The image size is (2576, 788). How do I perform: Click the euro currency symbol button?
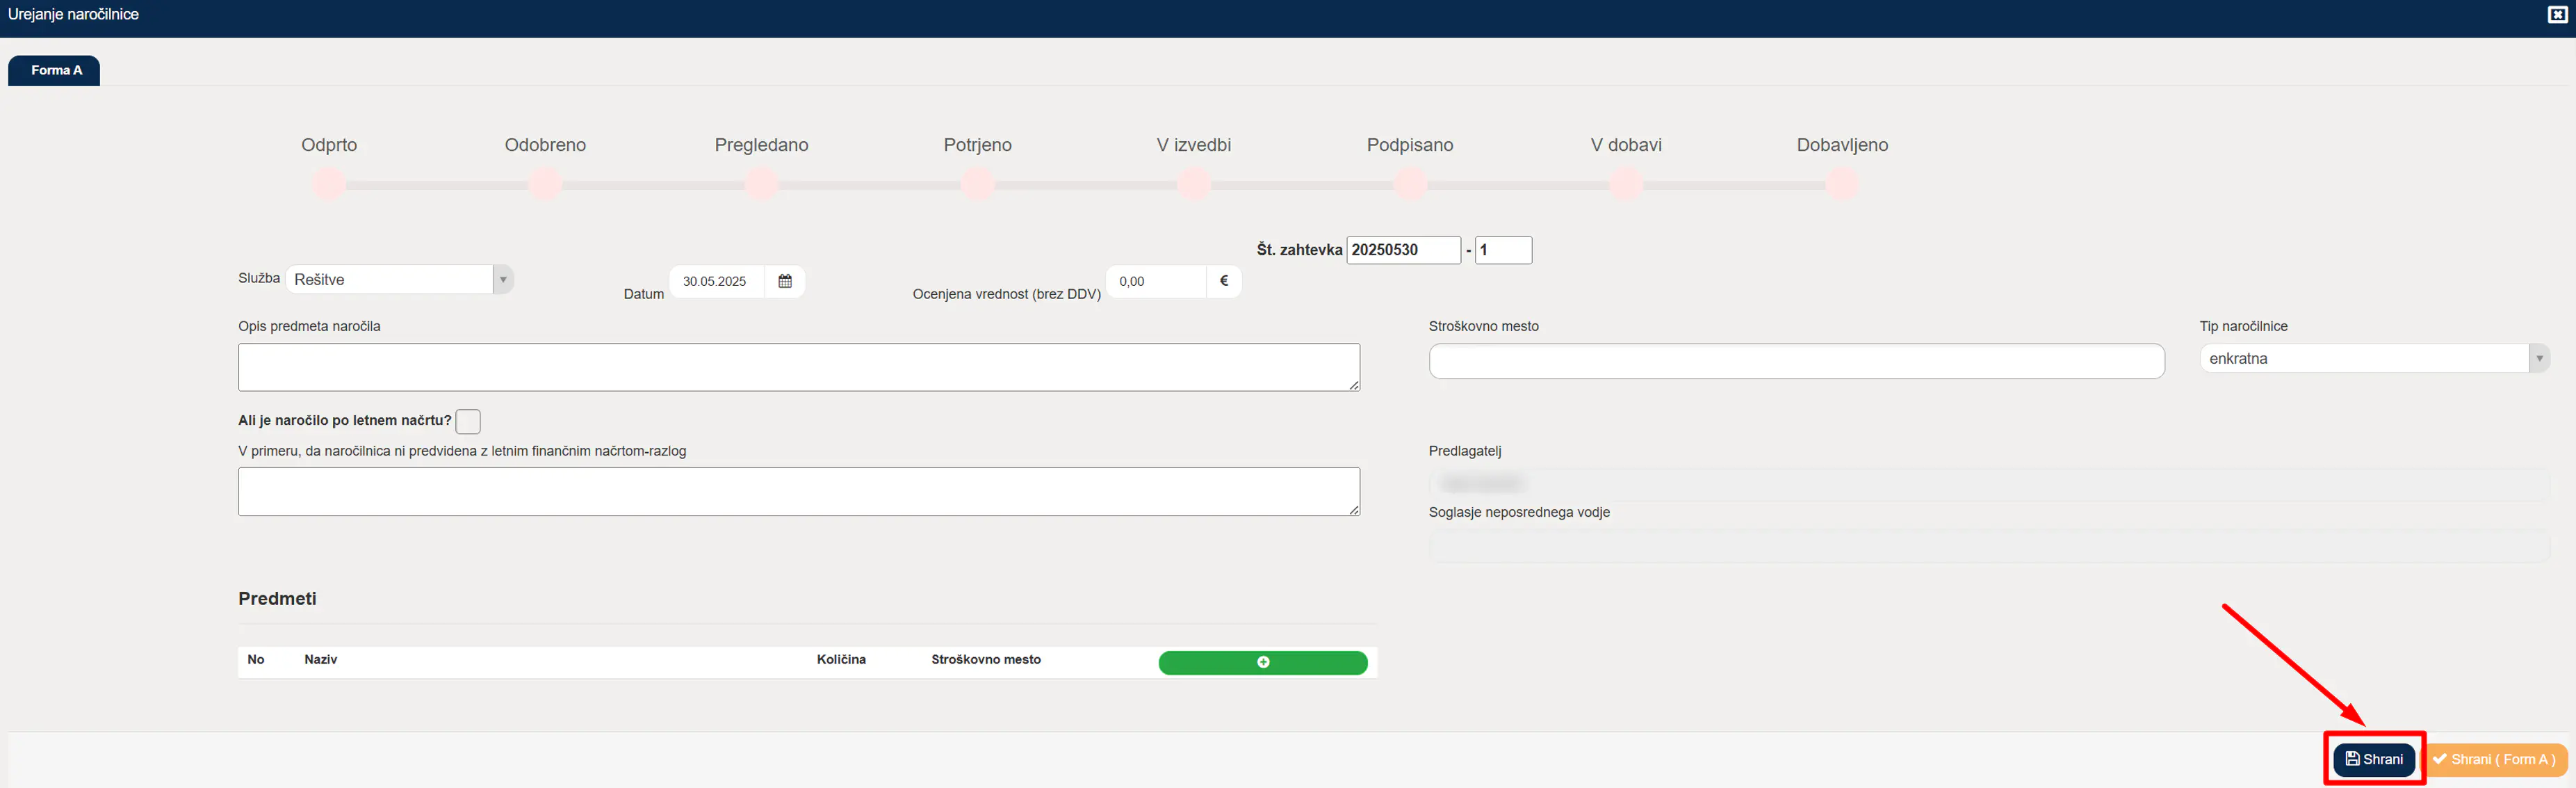click(1223, 281)
